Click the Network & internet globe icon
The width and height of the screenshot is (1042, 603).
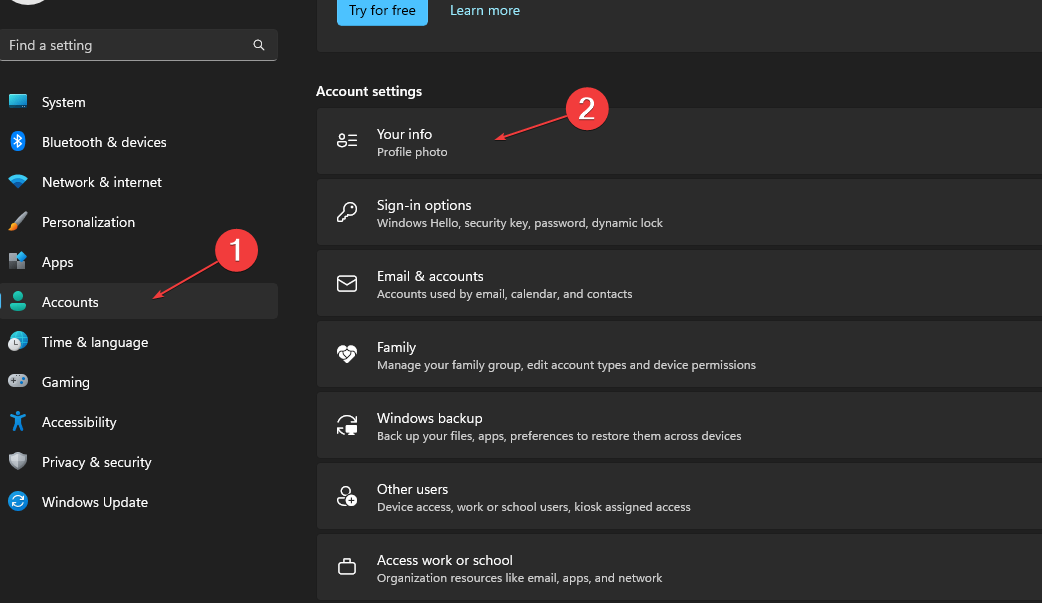(x=18, y=181)
